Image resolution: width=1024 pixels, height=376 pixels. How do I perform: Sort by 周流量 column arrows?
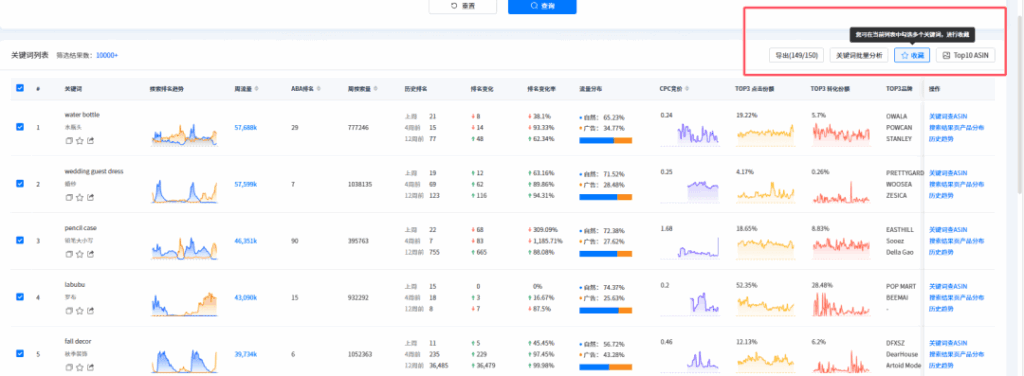point(256,89)
